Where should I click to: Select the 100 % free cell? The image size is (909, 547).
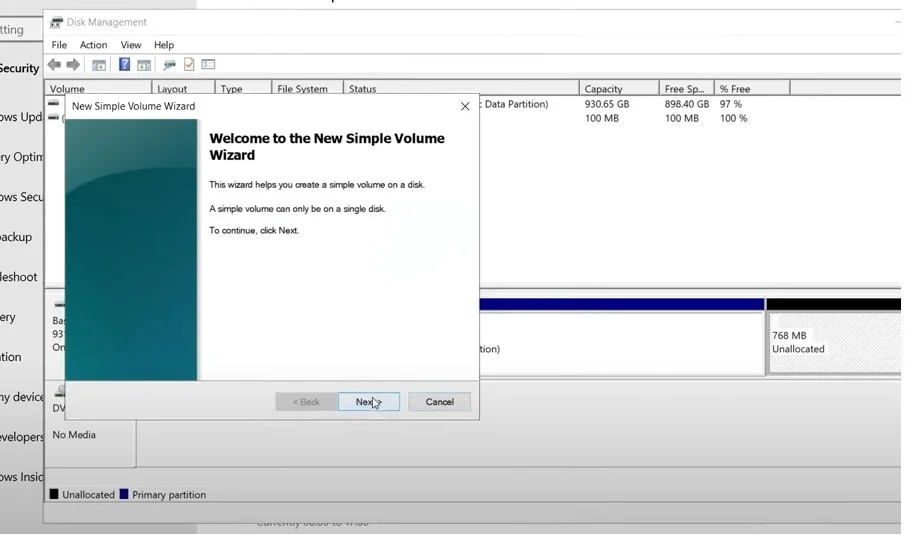click(733, 118)
